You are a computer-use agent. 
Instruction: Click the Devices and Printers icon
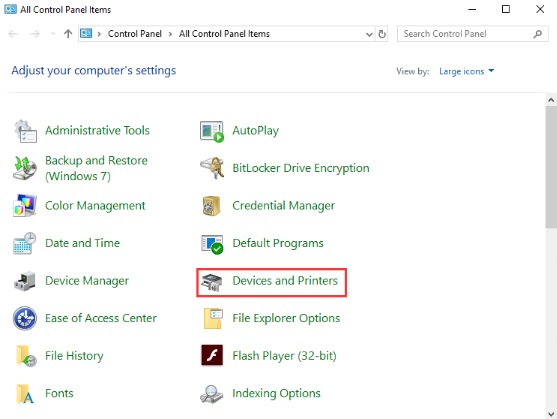(211, 282)
